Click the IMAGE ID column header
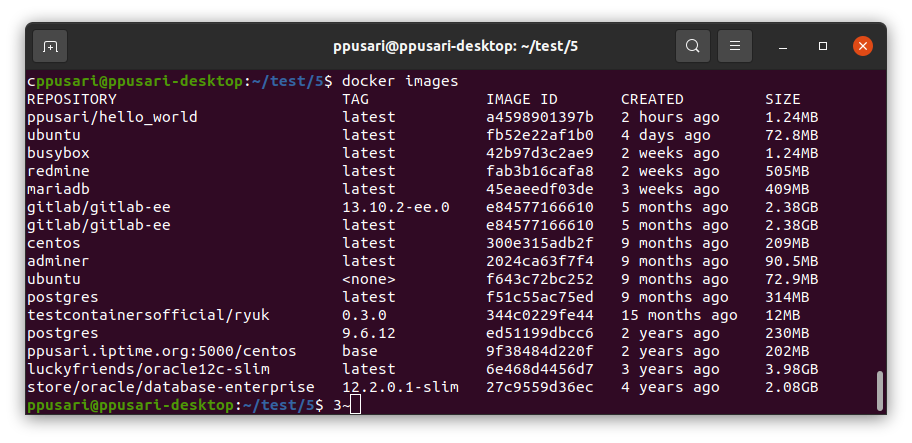912x443 pixels. click(522, 99)
